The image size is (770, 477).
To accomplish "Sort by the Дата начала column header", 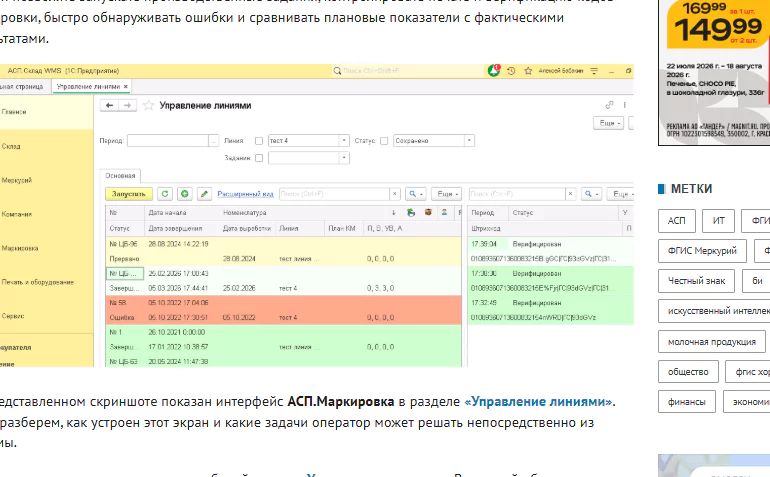I will (x=167, y=213).
